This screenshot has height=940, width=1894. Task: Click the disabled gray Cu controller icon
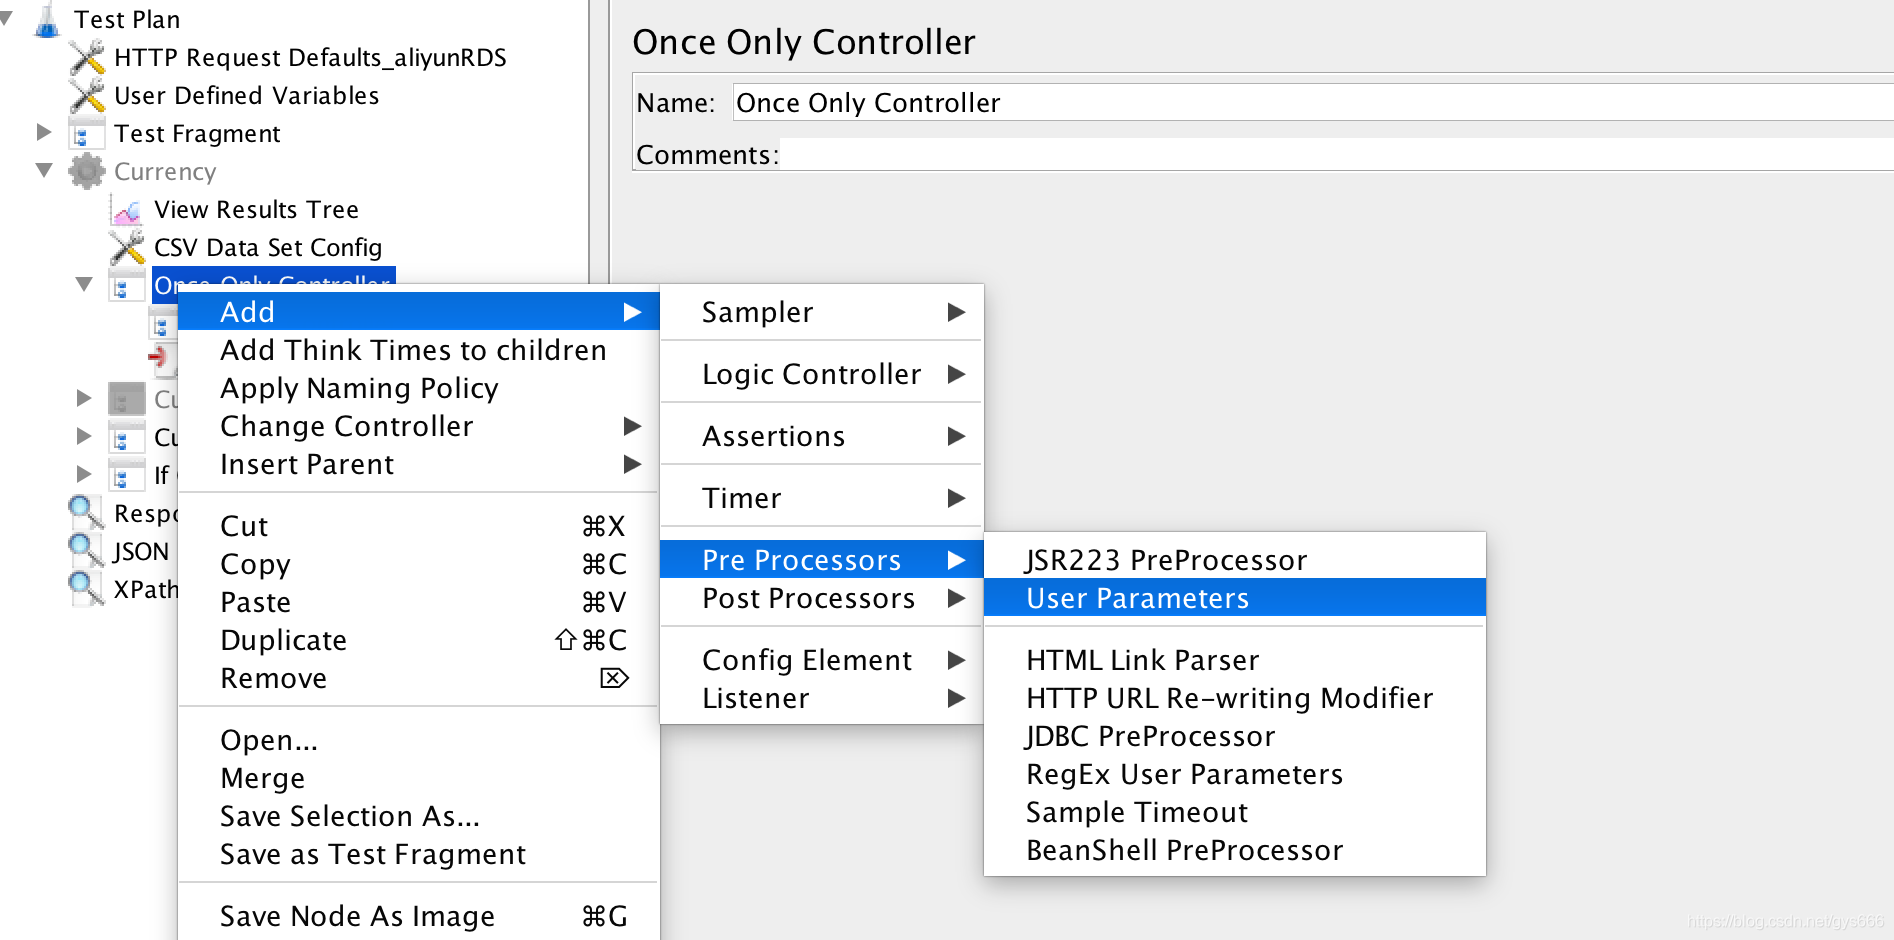(x=127, y=399)
